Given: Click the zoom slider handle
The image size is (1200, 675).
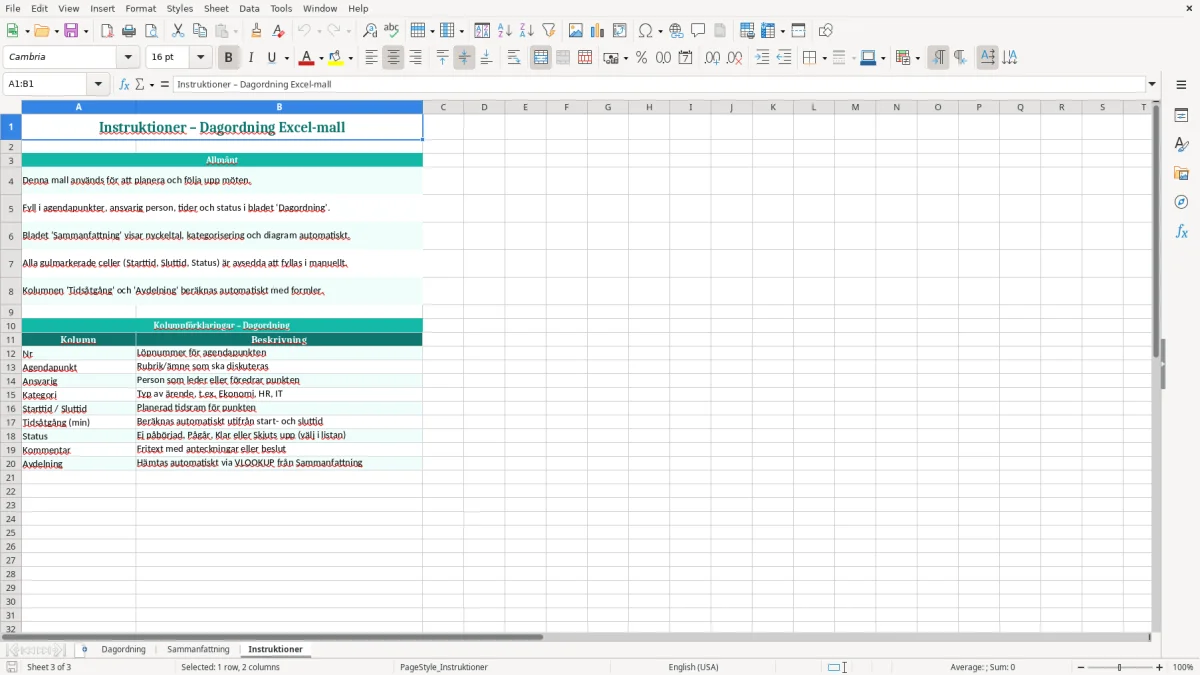Looking at the screenshot, I should click(1120, 667).
